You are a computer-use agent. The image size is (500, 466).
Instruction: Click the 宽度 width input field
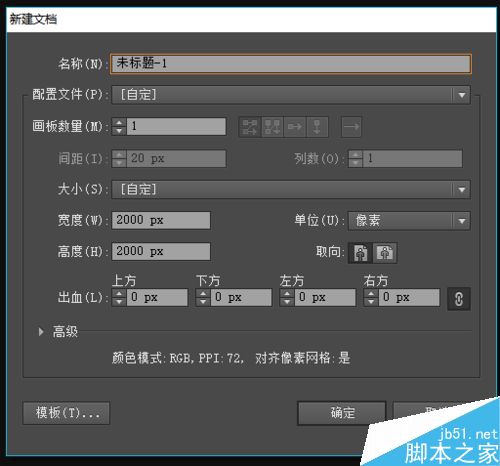pyautogui.click(x=161, y=220)
